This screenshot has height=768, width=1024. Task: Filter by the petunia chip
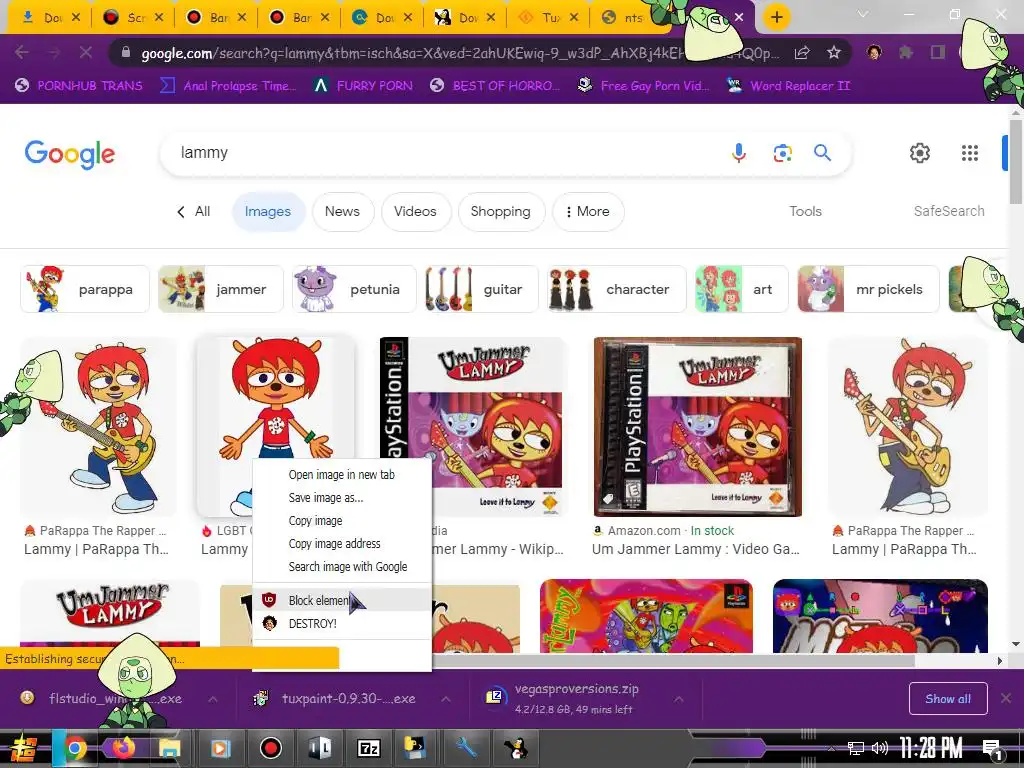[x=354, y=289]
